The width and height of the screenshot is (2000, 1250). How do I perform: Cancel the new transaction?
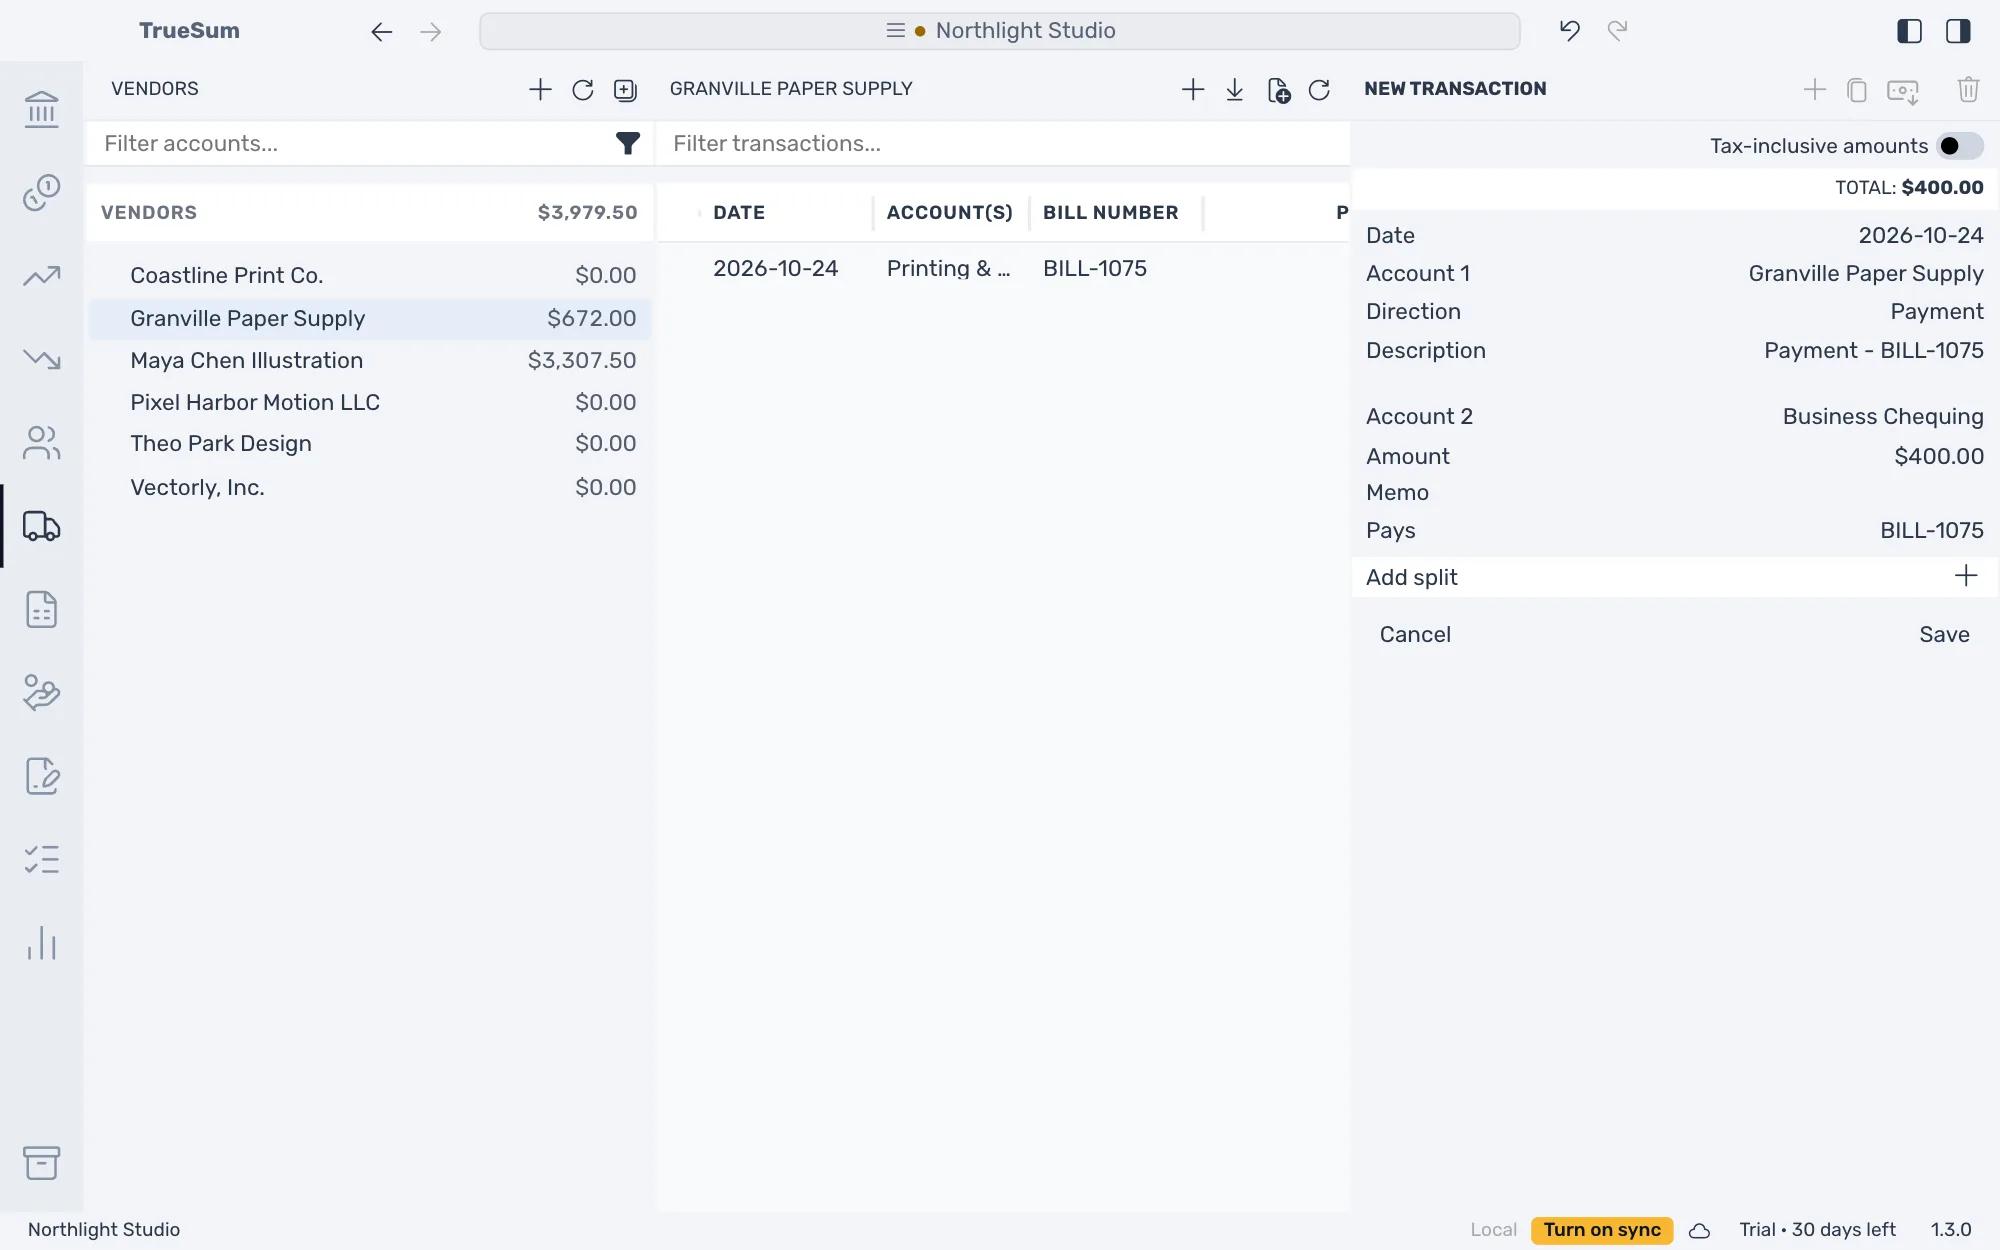1414,634
